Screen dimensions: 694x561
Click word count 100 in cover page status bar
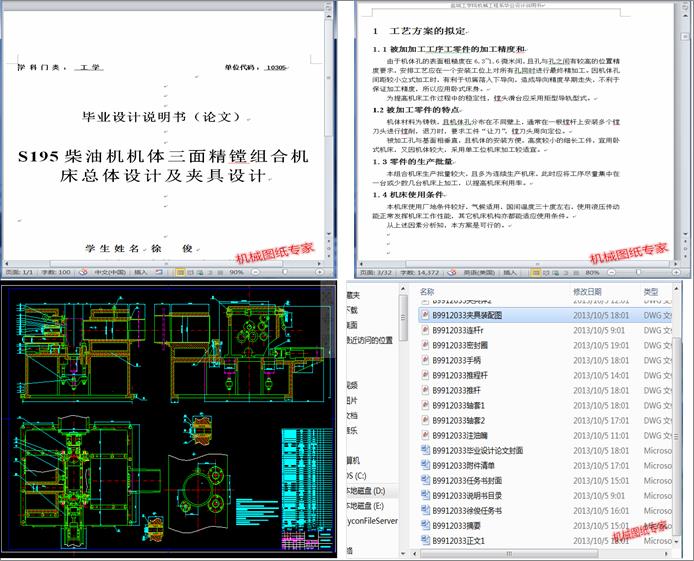pyautogui.click(x=56, y=272)
